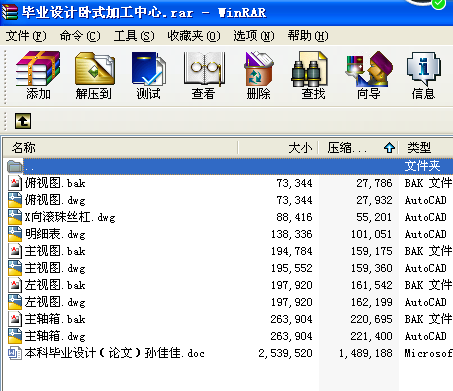Click the icon of X向滚珠丝杠.dwg
Screen dimensions: 453x391
click(x=15, y=217)
